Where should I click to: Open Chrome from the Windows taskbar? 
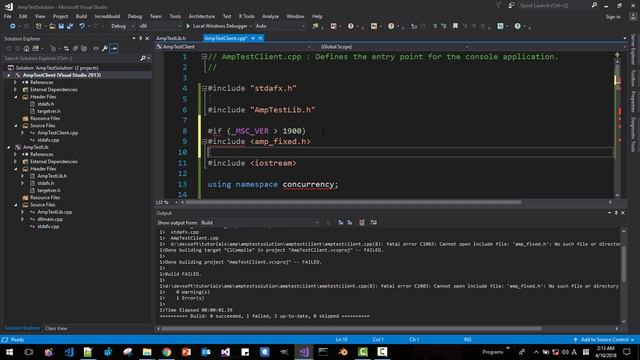pyautogui.click(x=167, y=352)
